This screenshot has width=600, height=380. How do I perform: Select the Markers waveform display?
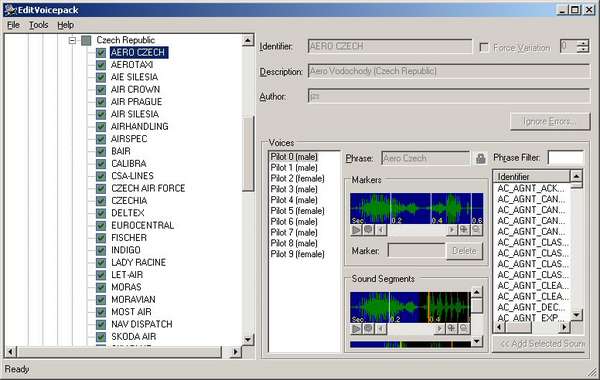pos(416,209)
